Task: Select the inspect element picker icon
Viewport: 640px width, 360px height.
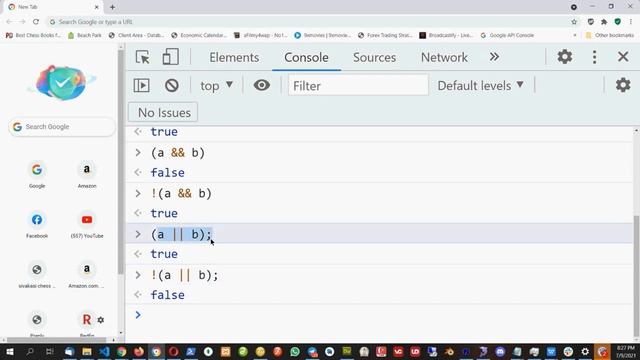Action: 142,57
